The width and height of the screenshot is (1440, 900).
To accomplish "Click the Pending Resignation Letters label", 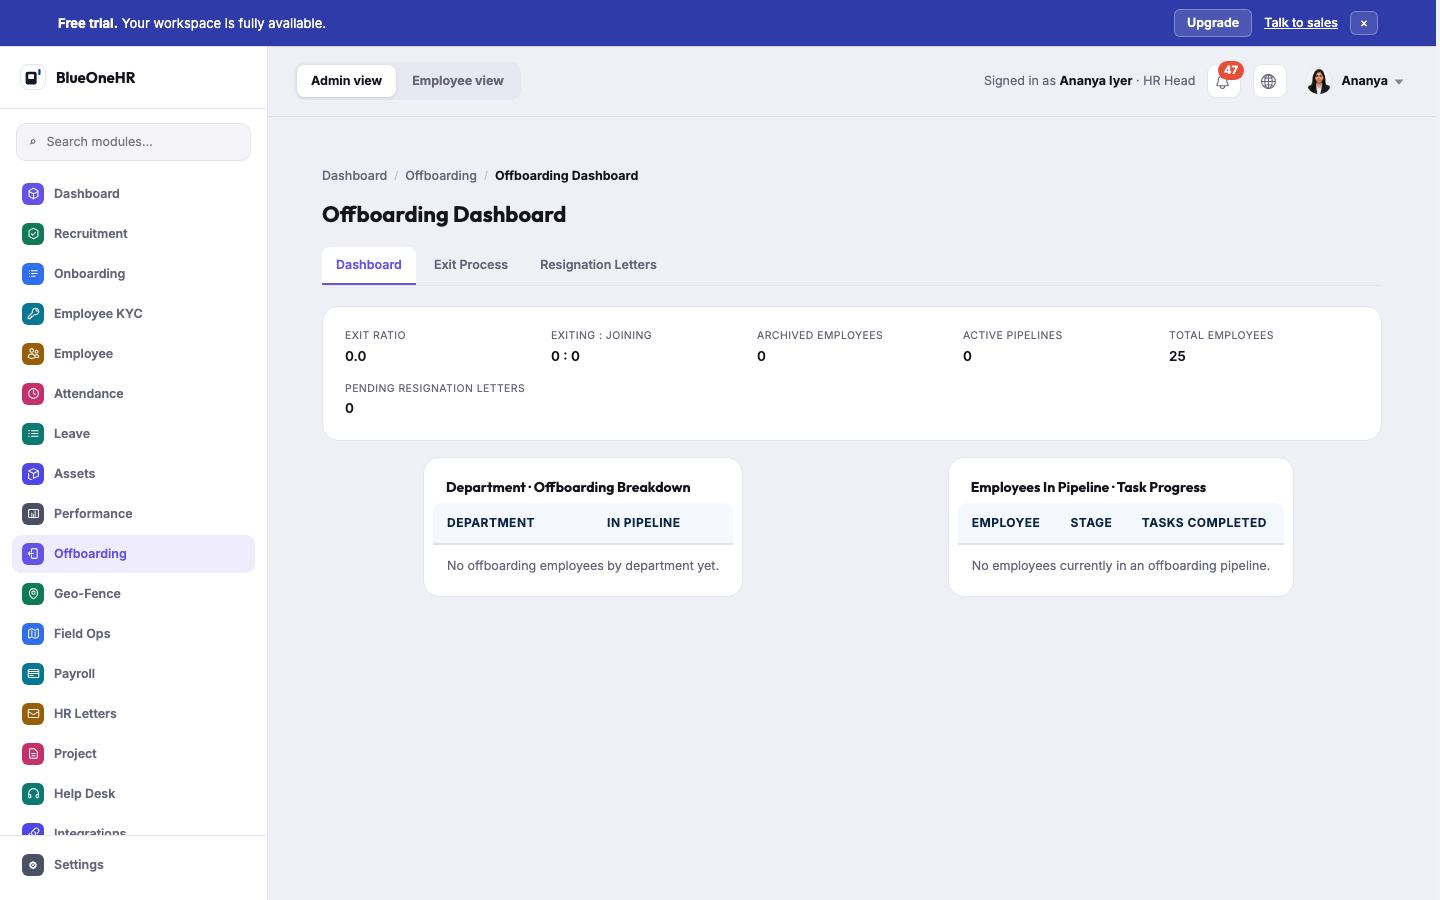I will pos(435,388).
